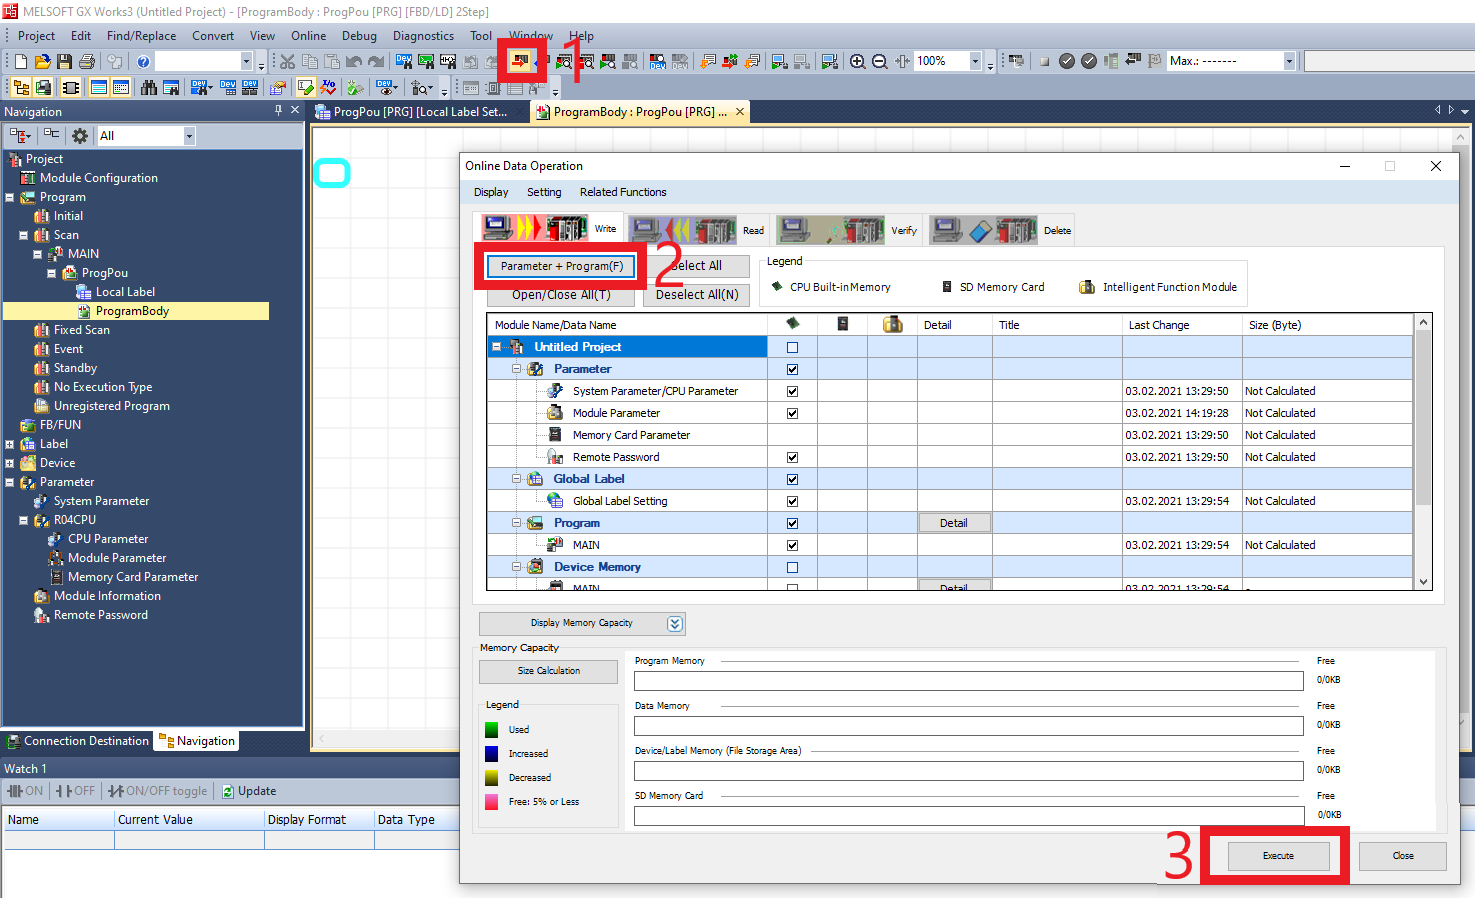Click the Write to PLC toolbar icon
This screenshot has width=1475, height=898.
[520, 61]
